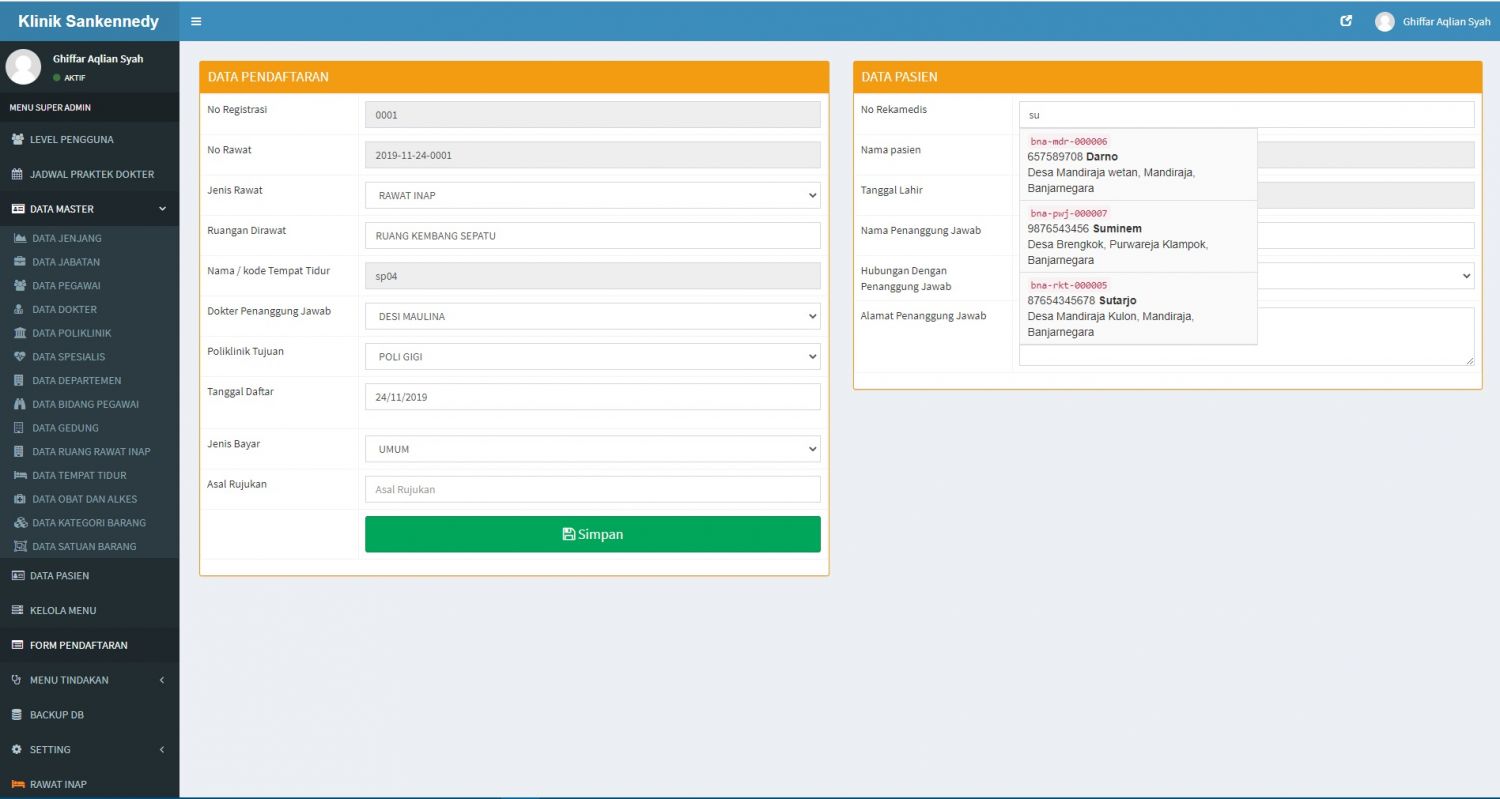Click the external link icon in top navbar

tap(1345, 20)
